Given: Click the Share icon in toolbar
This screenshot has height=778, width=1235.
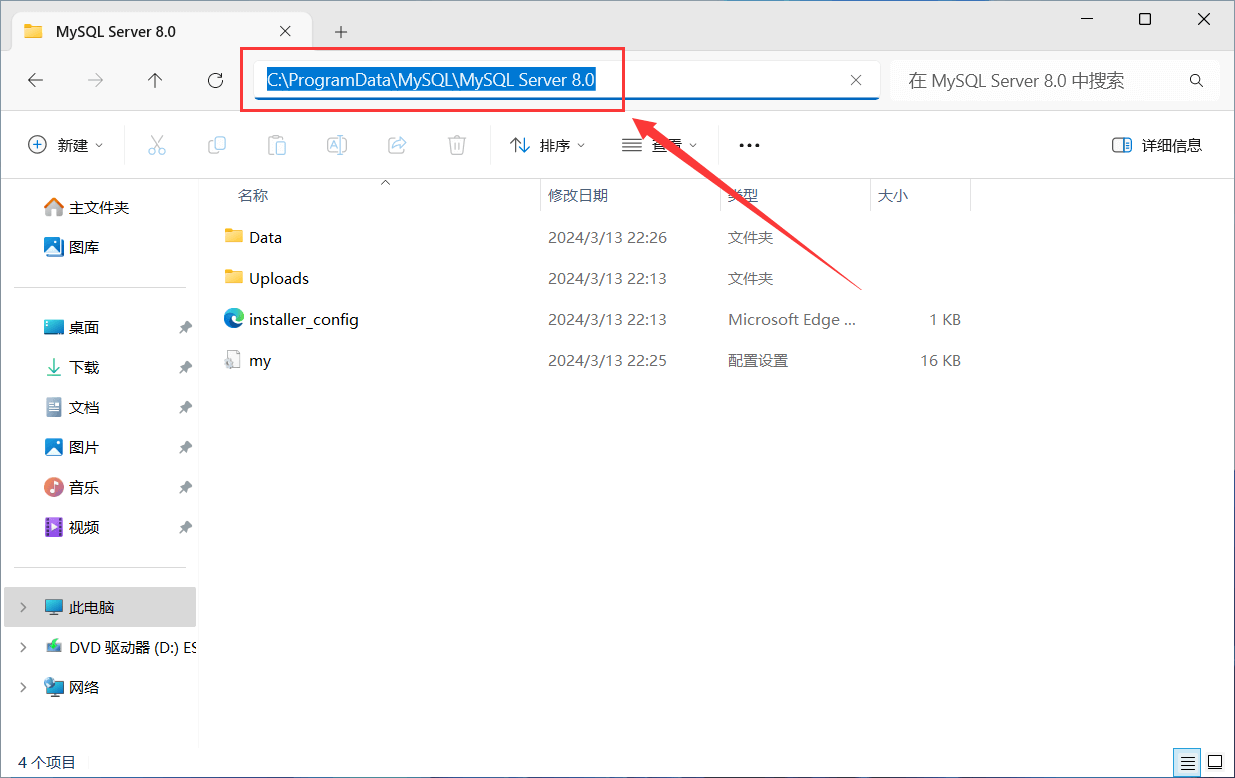Looking at the screenshot, I should [x=397, y=145].
